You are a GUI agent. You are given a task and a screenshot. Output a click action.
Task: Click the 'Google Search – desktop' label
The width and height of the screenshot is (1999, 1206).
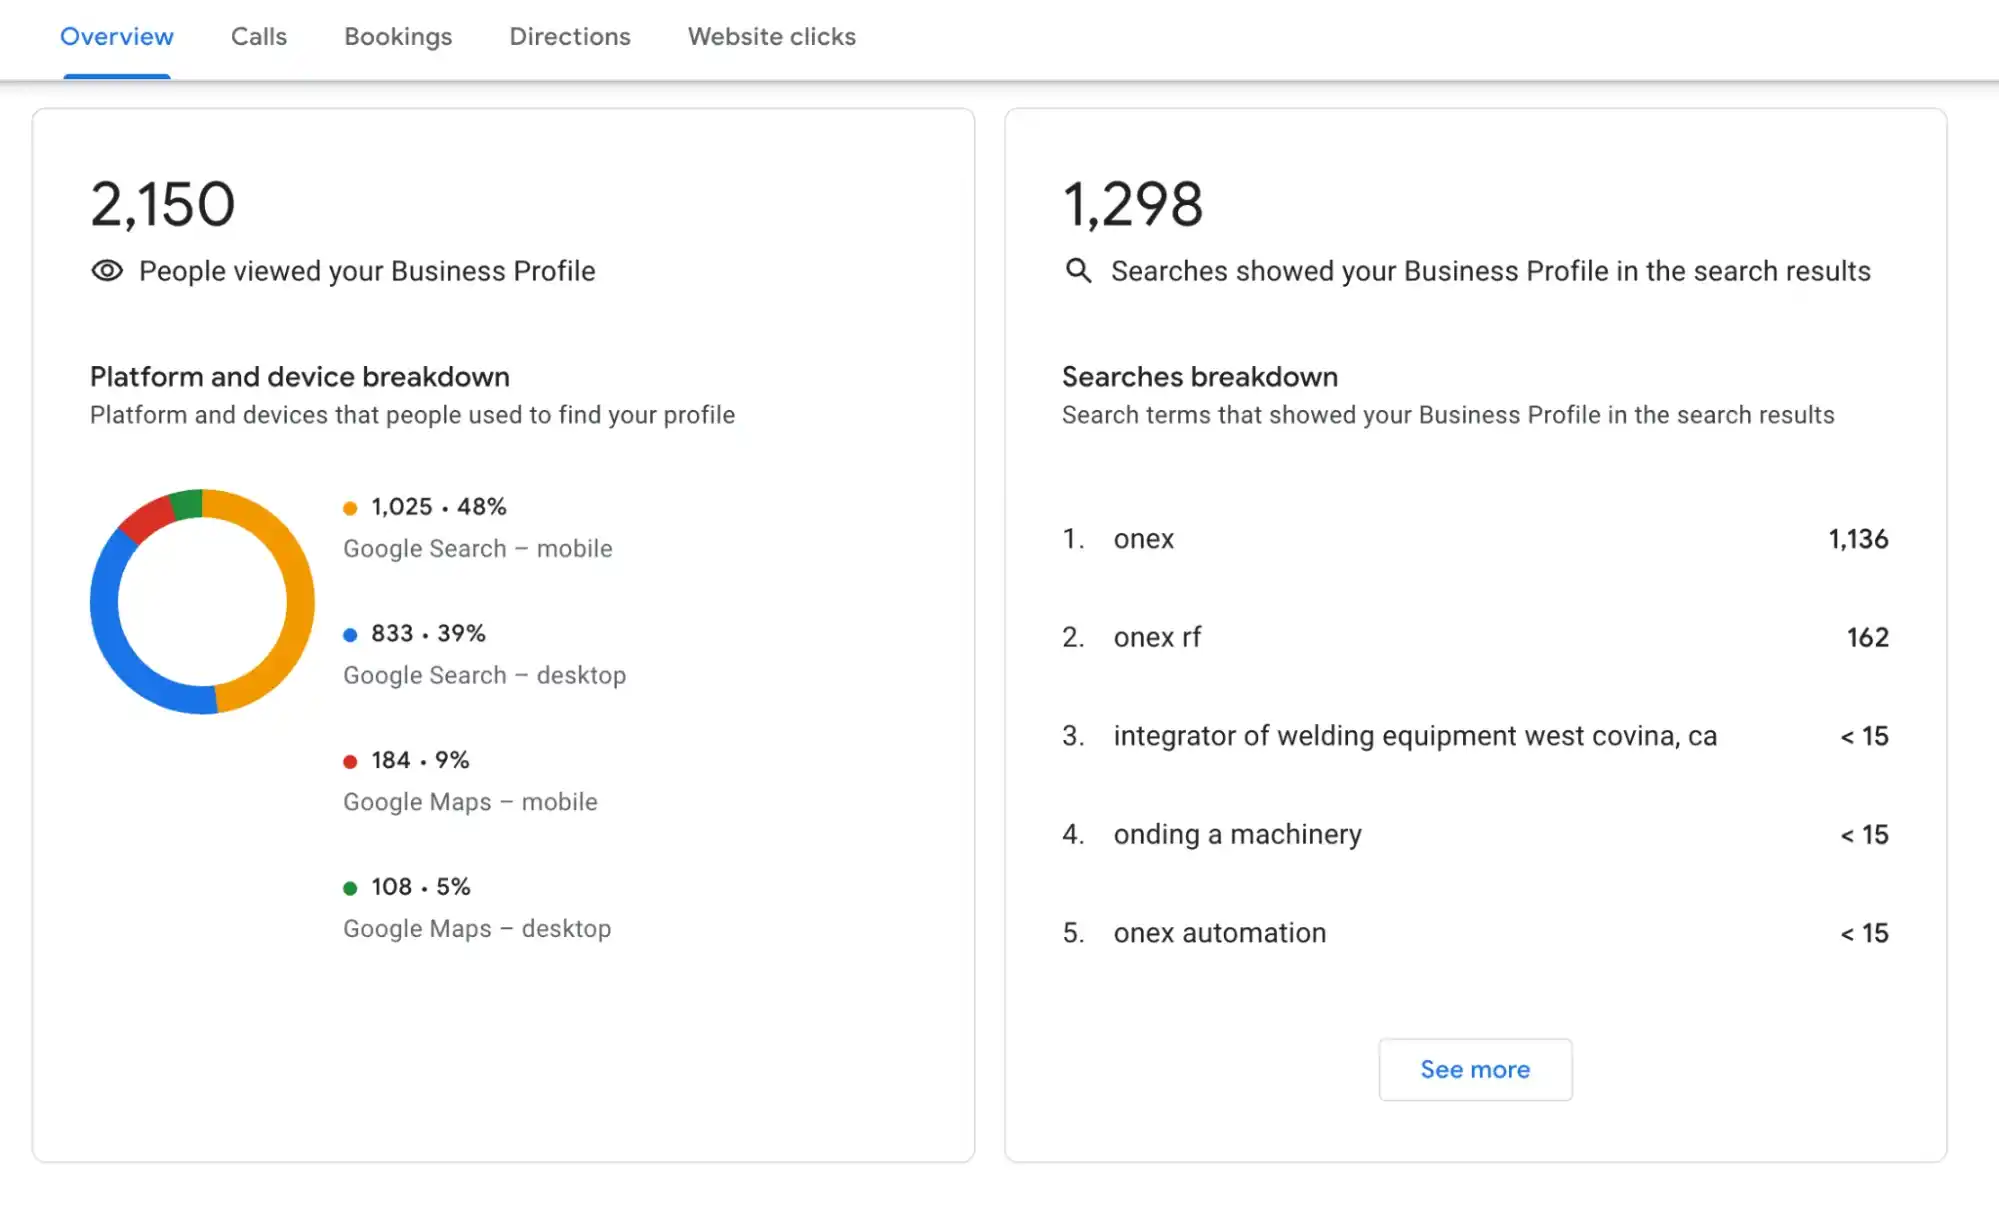coord(485,676)
